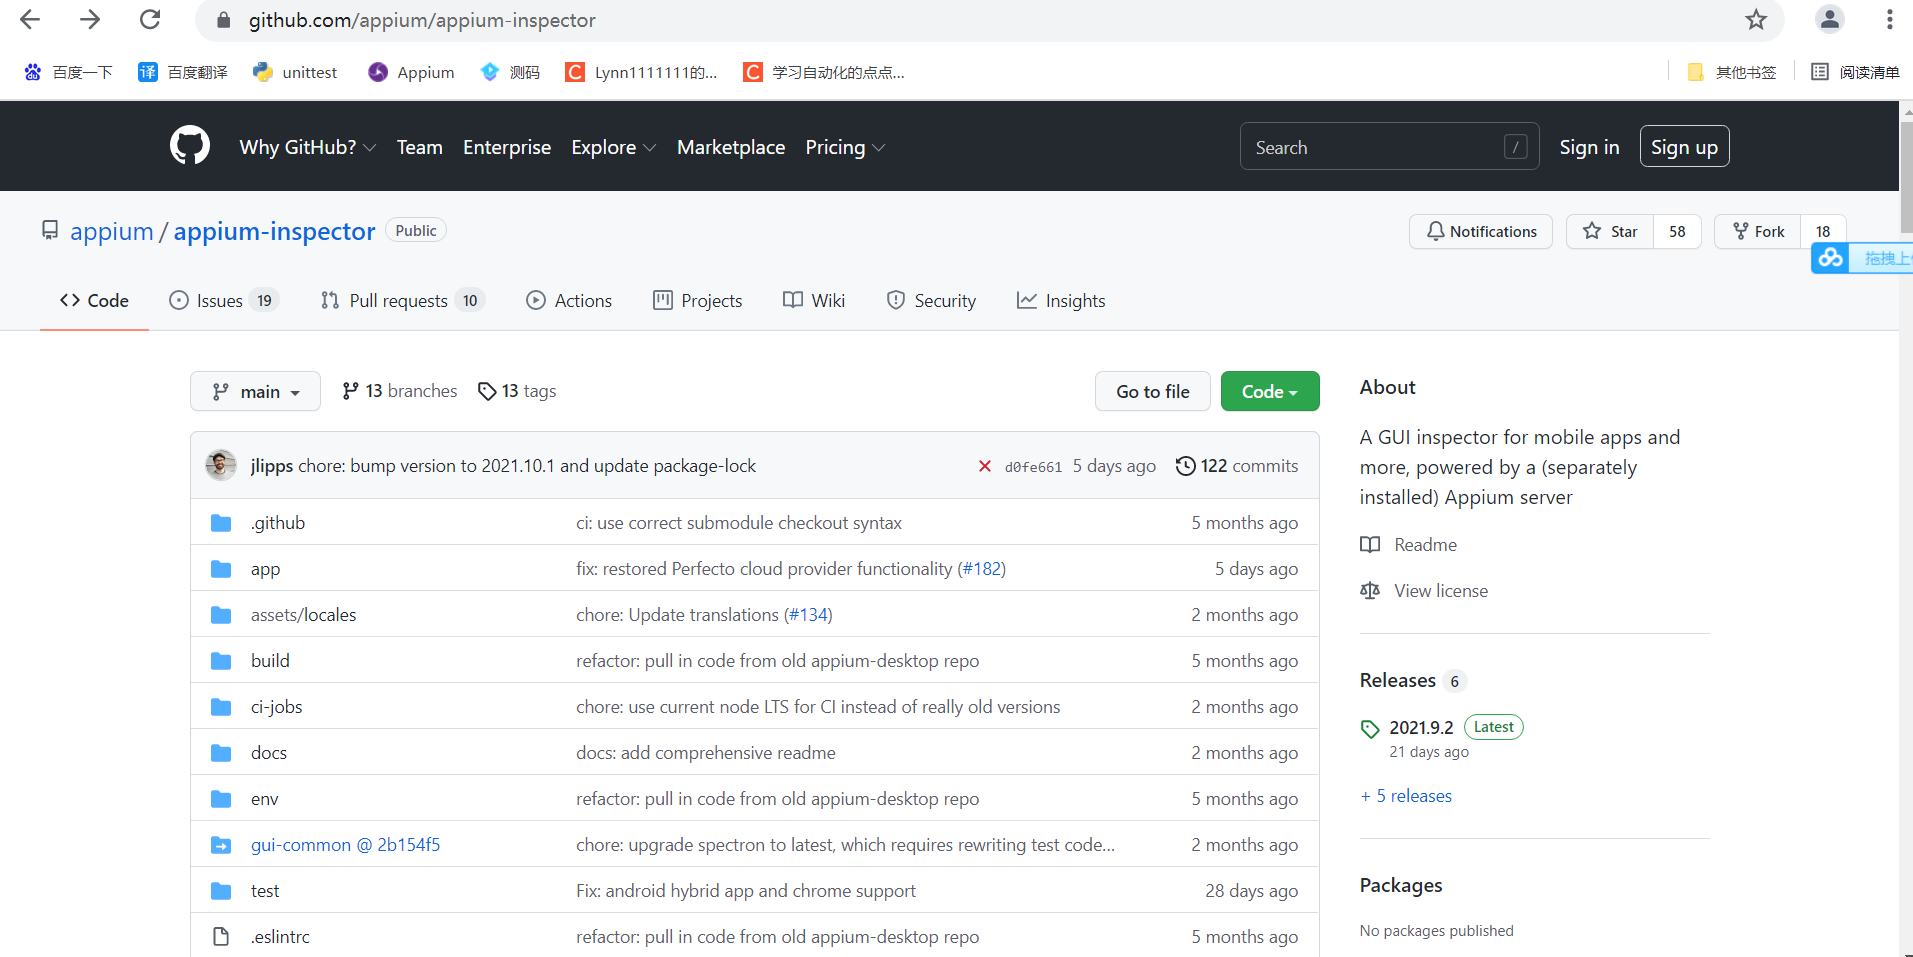Star the appium-inspector repository
Screen dimensions: 1913x957
pyautogui.click(x=1610, y=231)
